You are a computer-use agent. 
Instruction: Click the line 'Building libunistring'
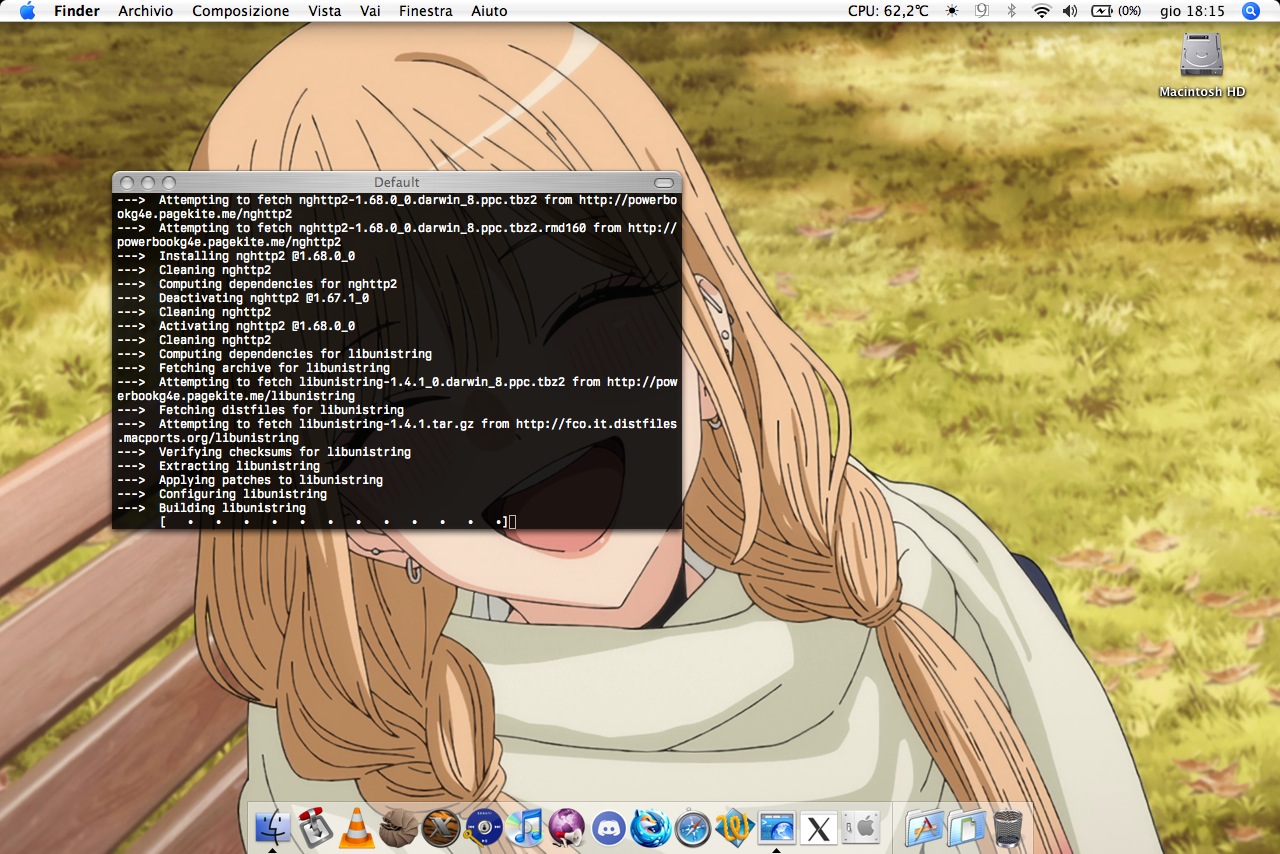click(211, 508)
